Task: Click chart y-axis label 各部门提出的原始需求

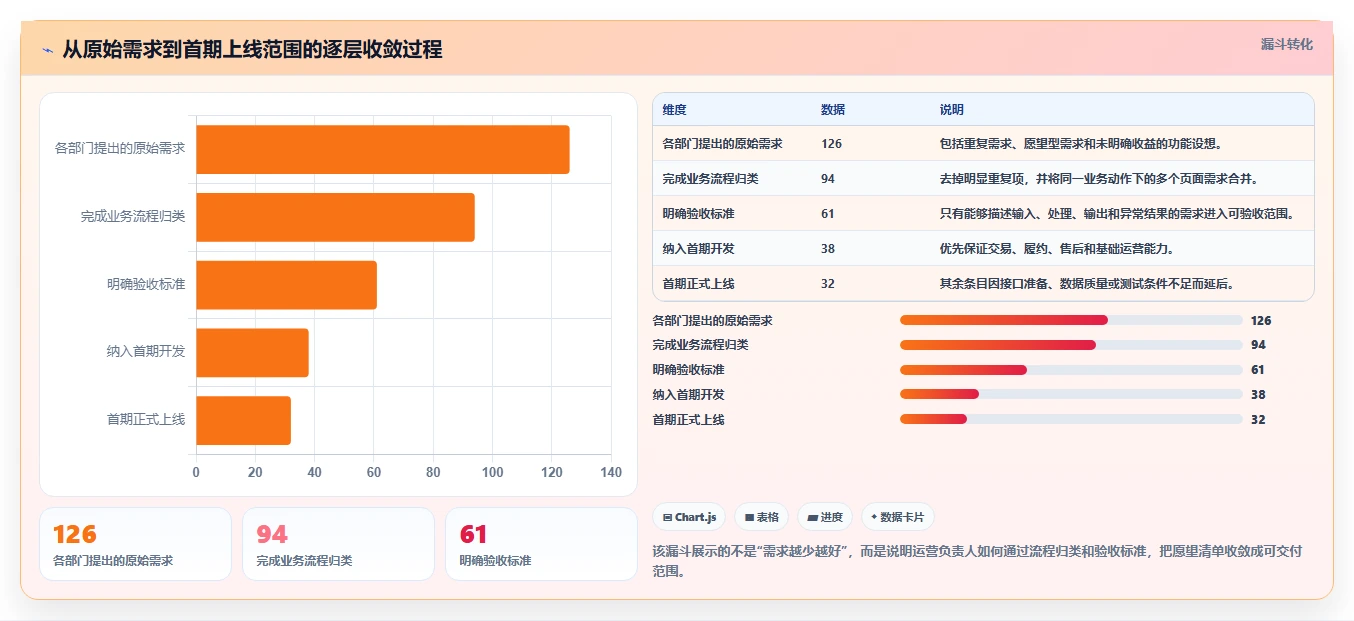Action: click(120, 149)
